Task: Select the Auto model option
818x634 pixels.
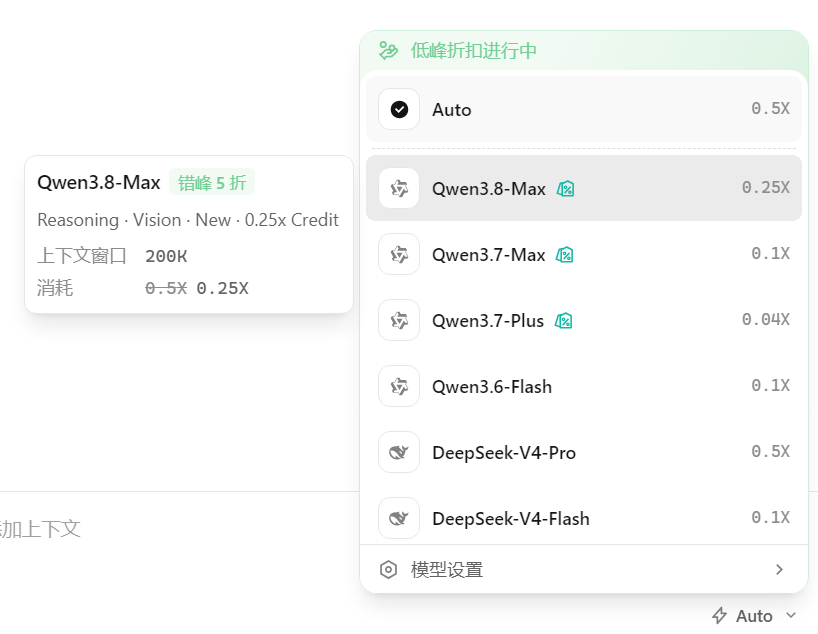Action: (x=584, y=109)
